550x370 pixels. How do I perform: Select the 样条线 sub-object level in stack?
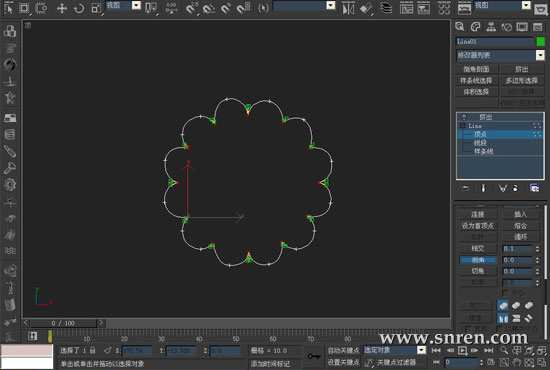click(483, 152)
